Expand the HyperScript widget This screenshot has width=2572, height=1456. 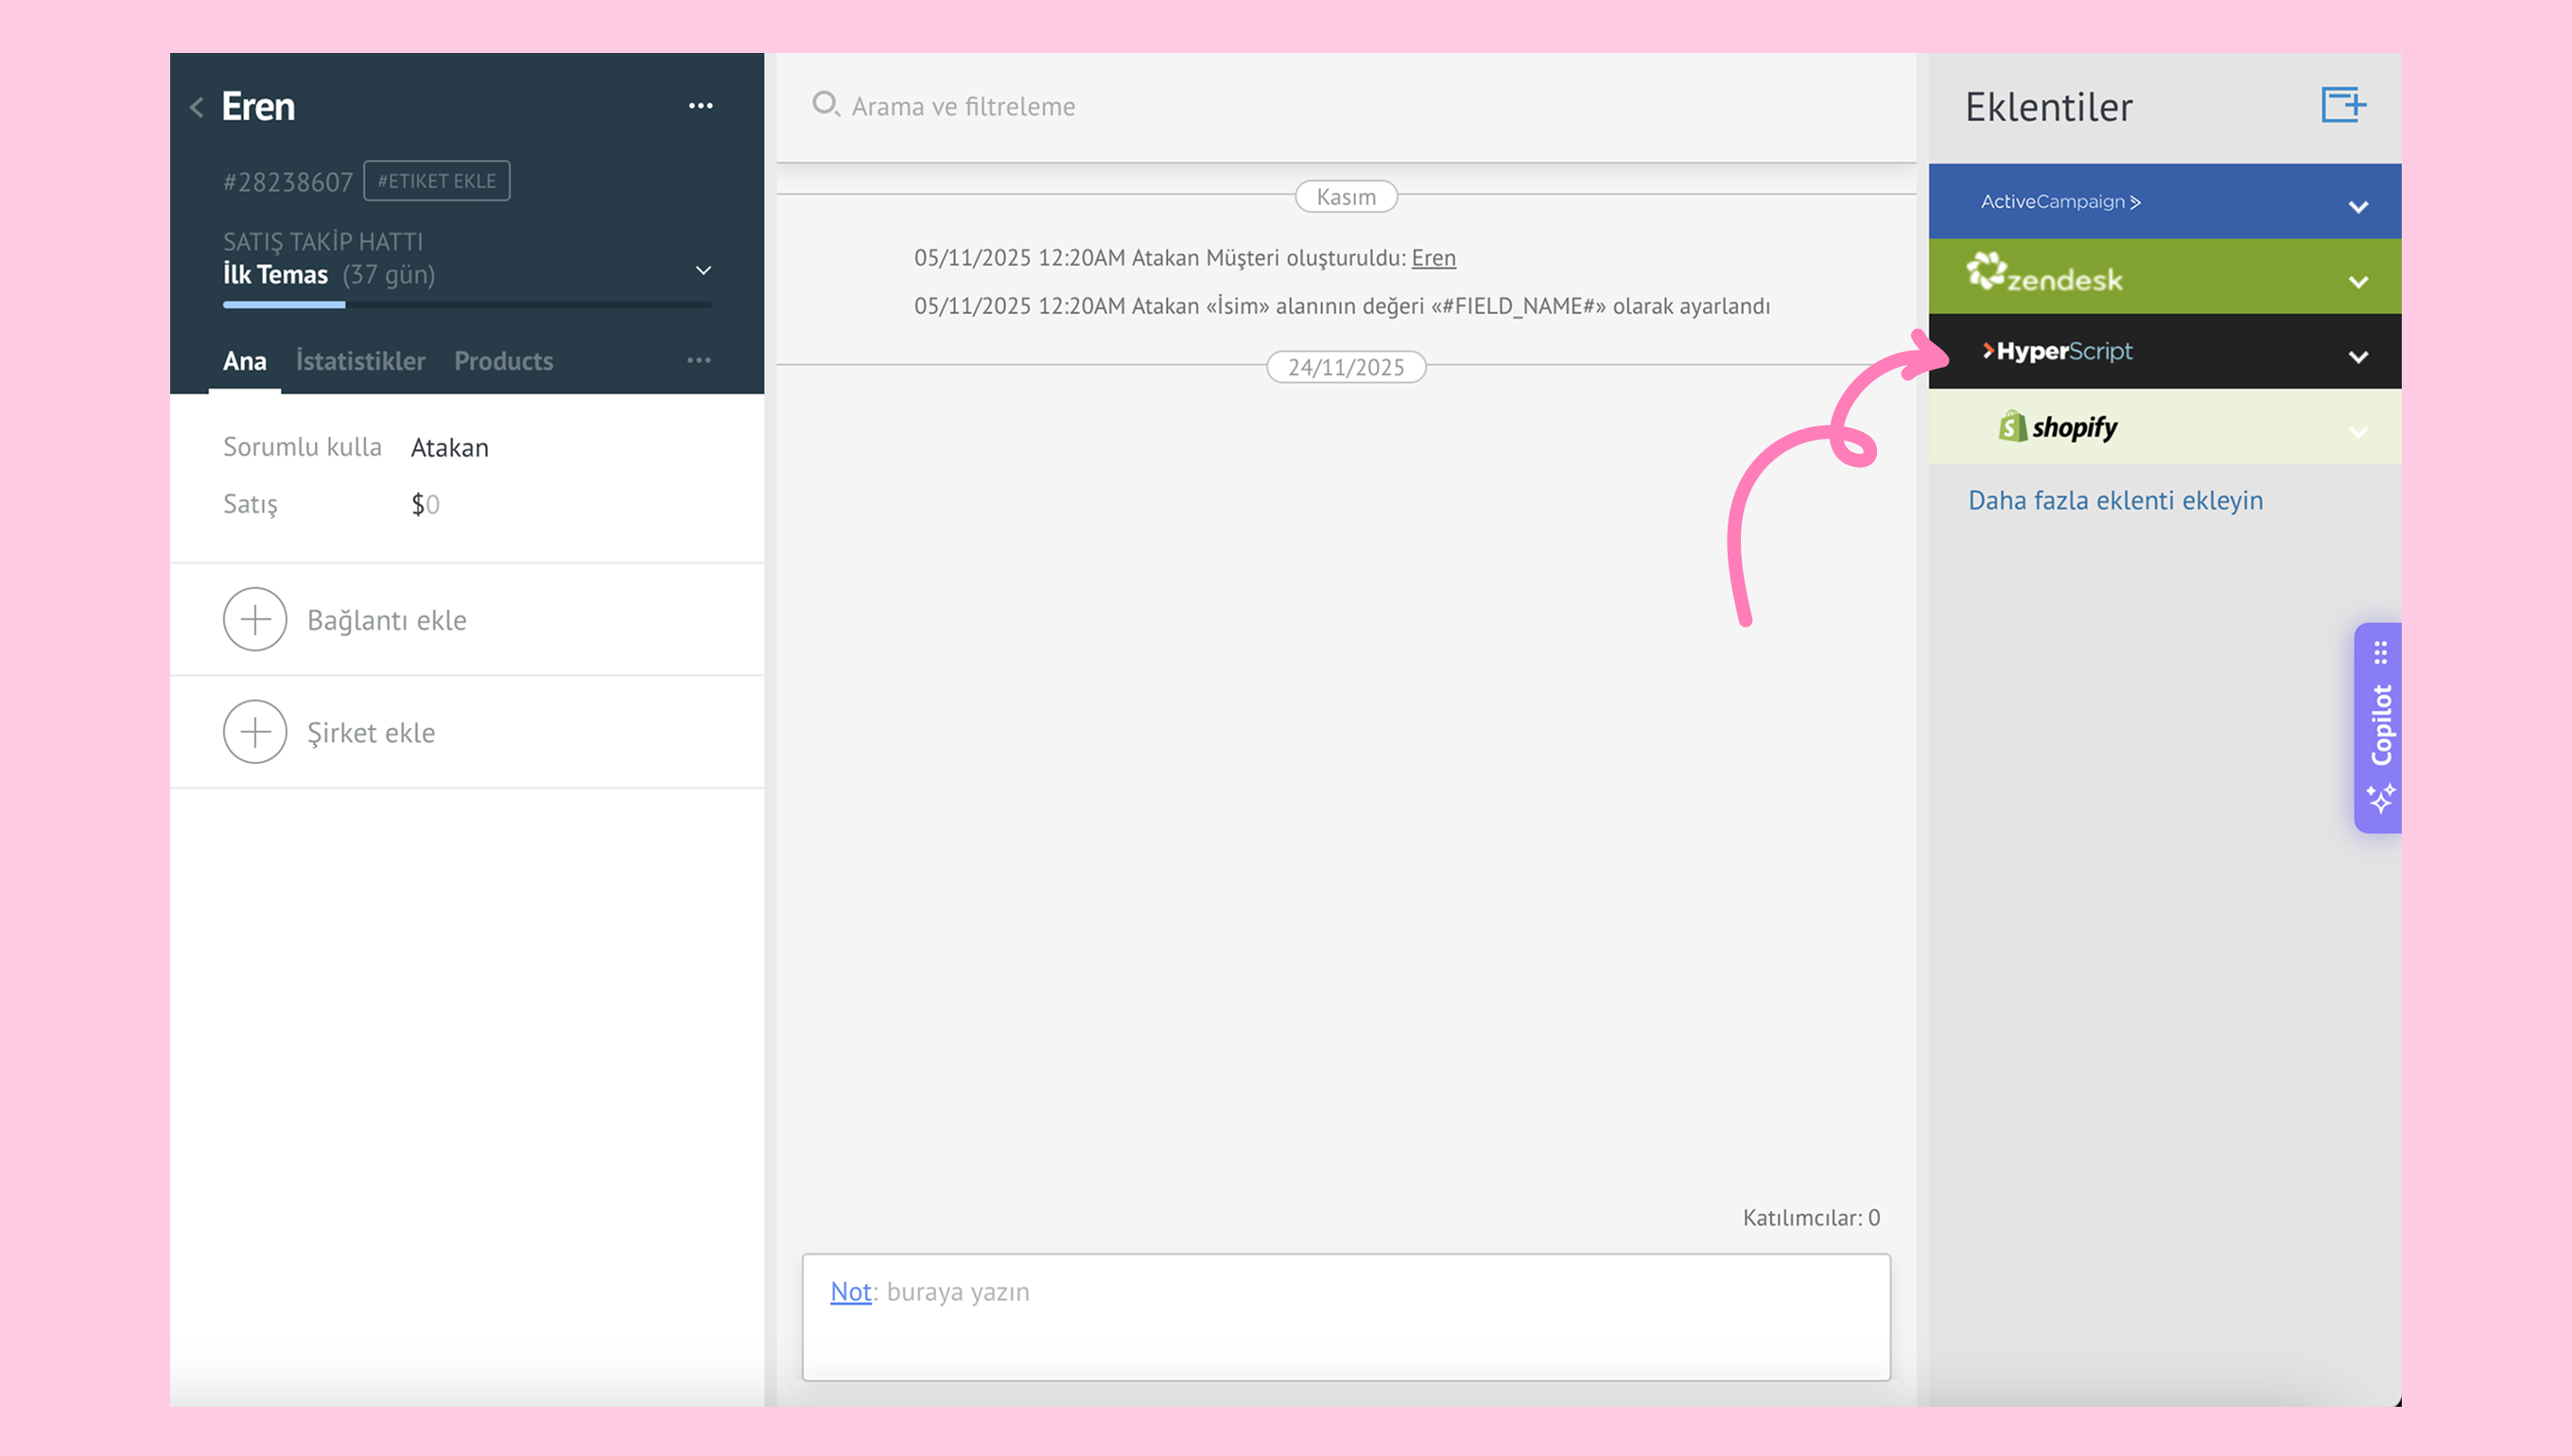click(2358, 357)
